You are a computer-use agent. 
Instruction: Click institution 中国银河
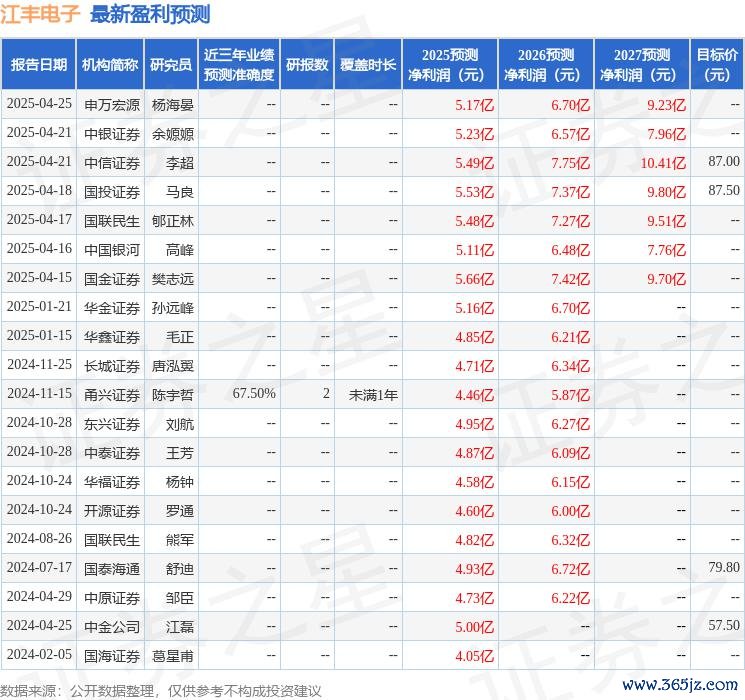tap(112, 250)
